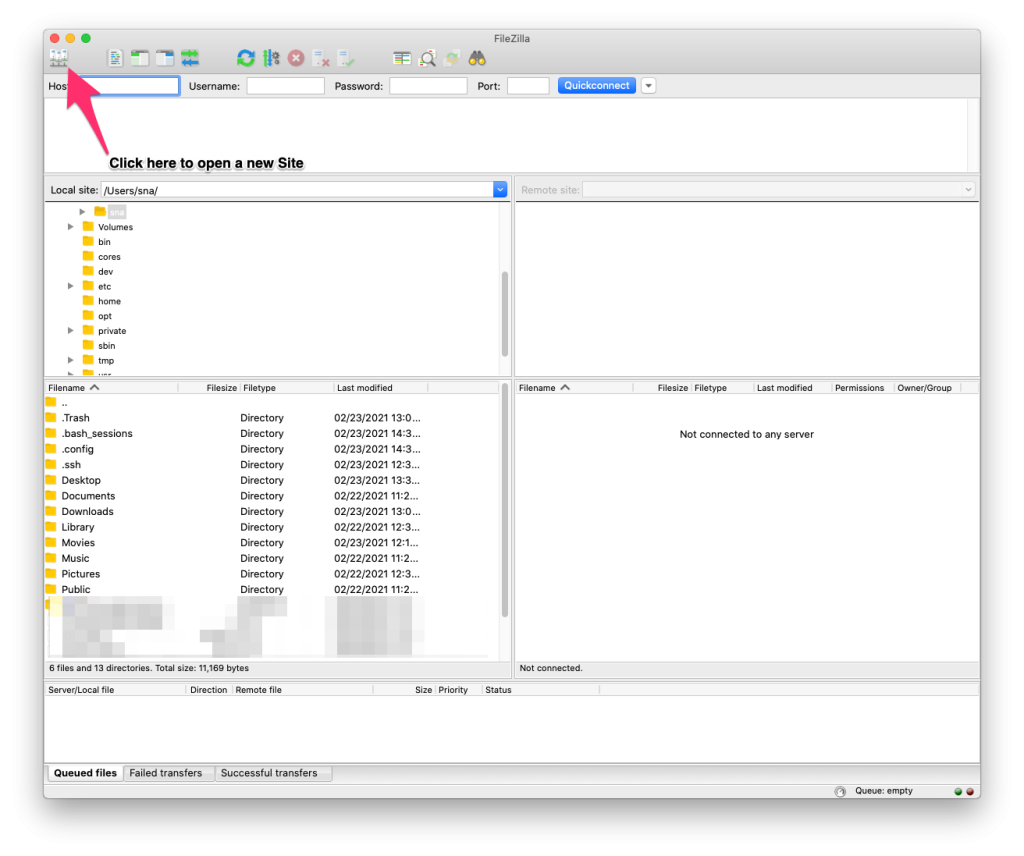This screenshot has height=856, width=1024.
Task: Click the Username input field
Action: coord(286,86)
